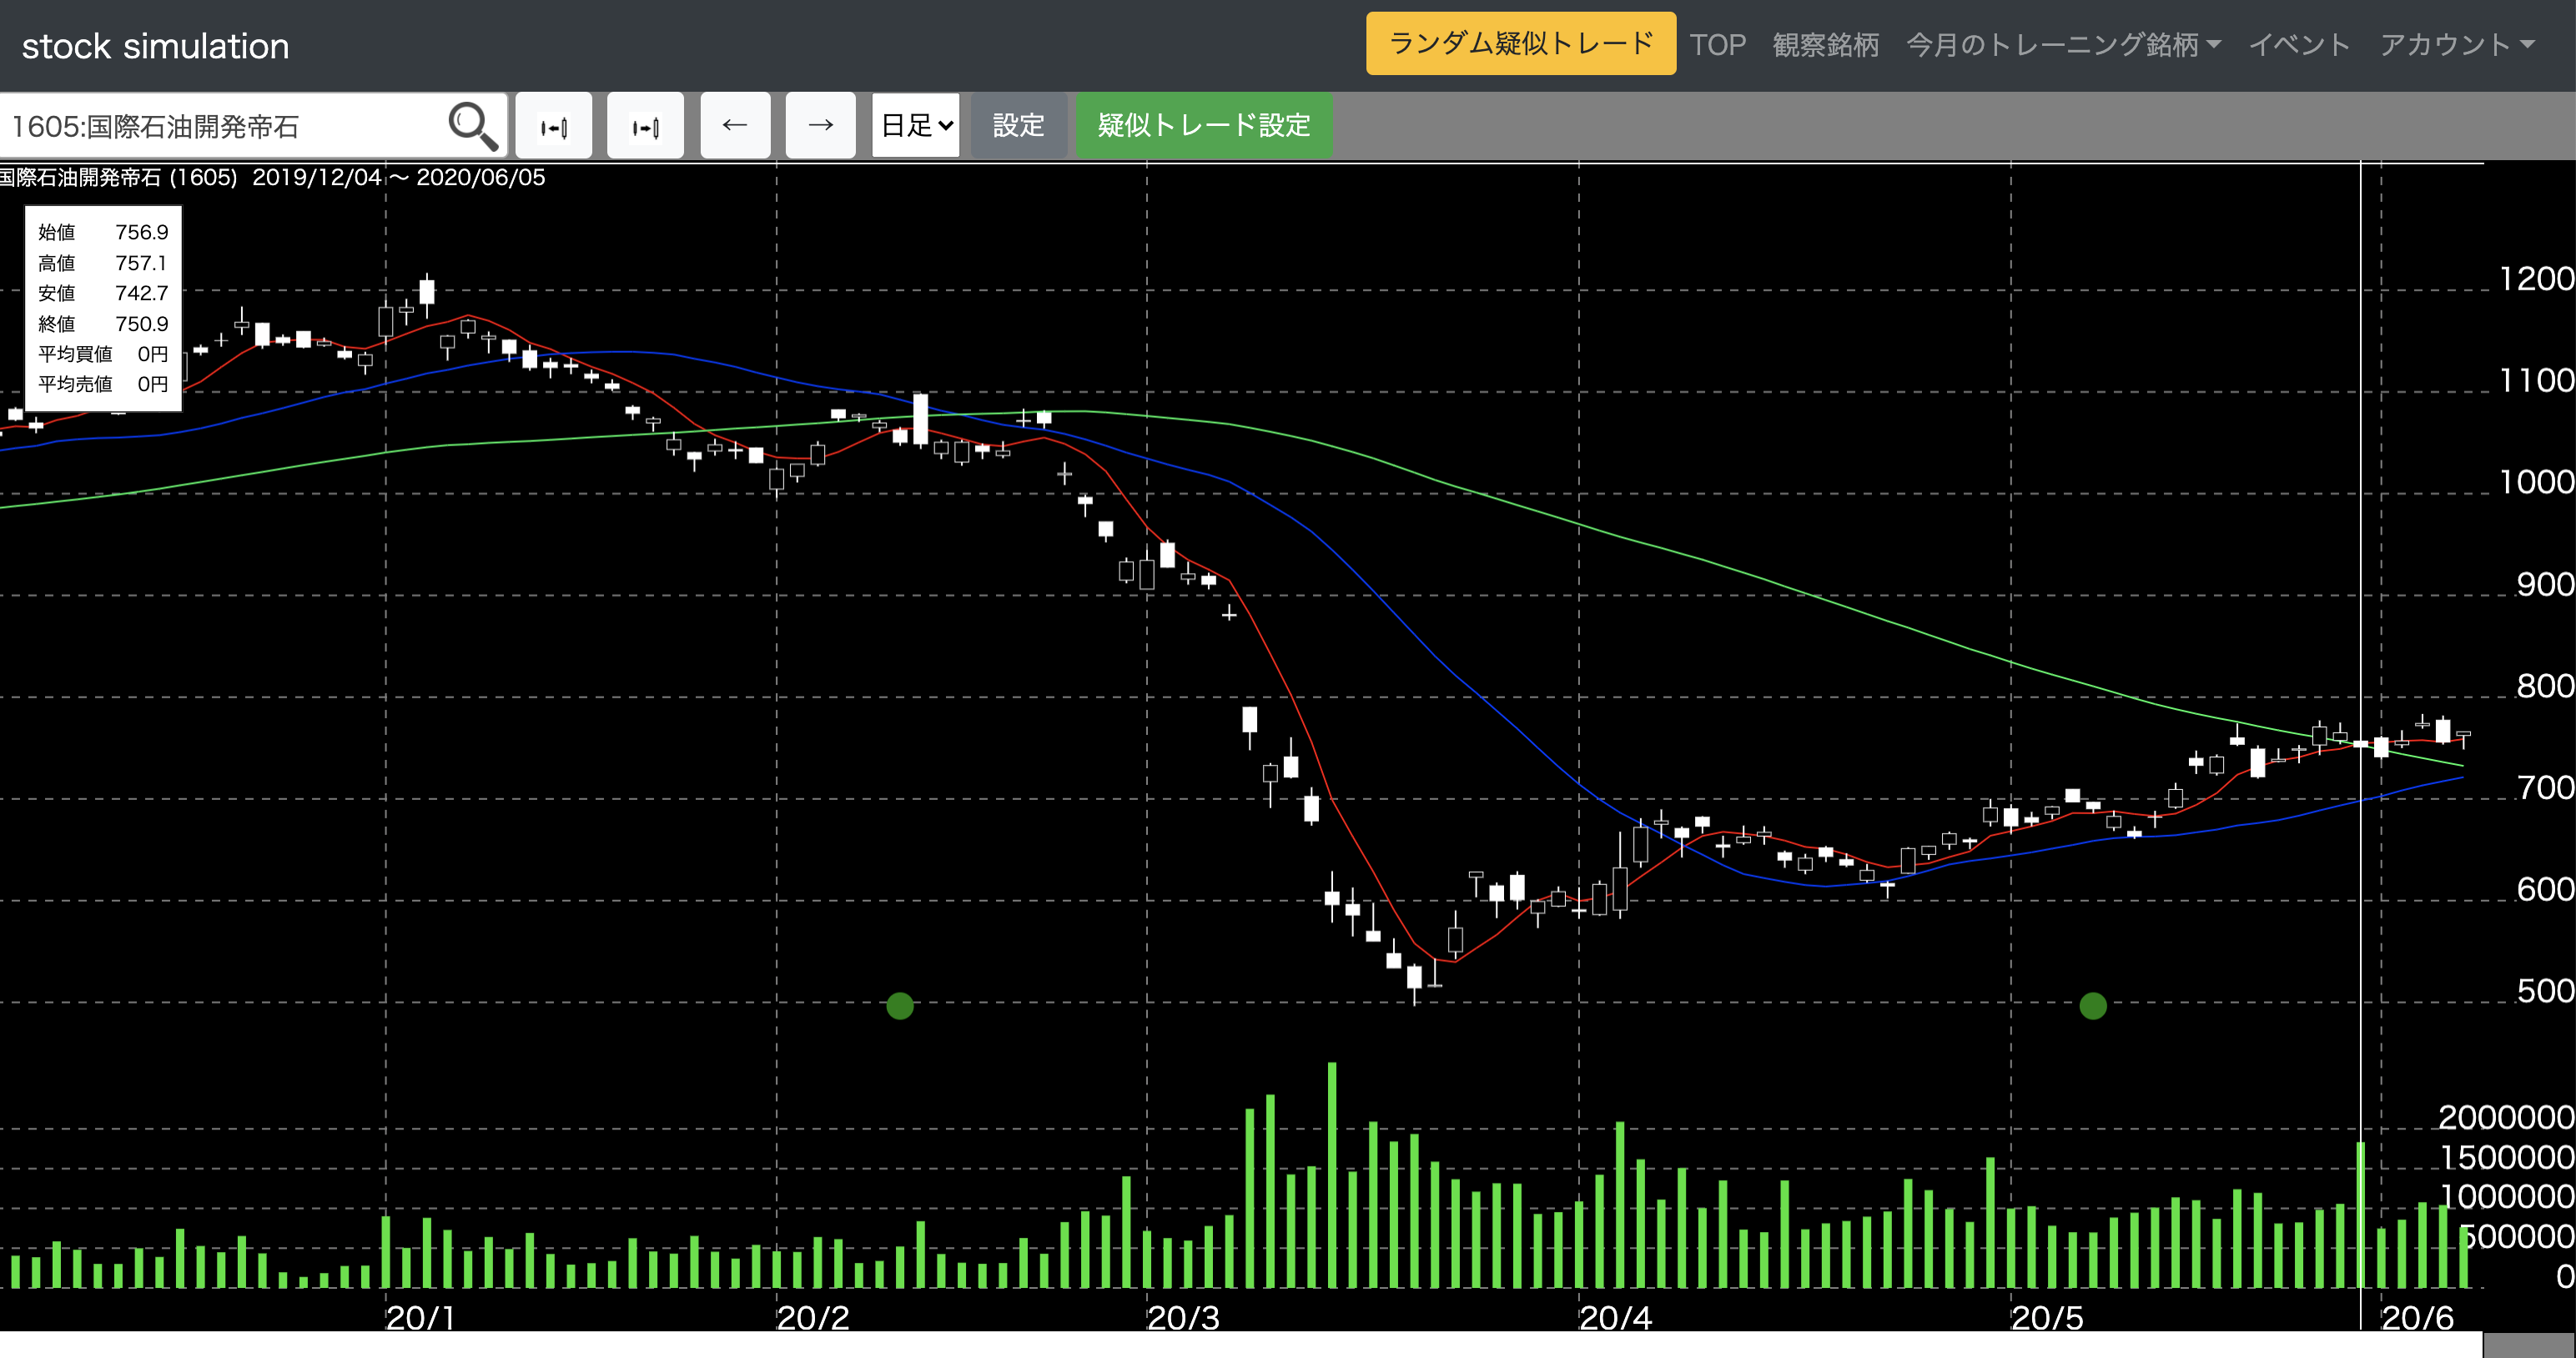Open the TOP navigation link
This screenshot has width=2576, height=1358.
point(1717,45)
